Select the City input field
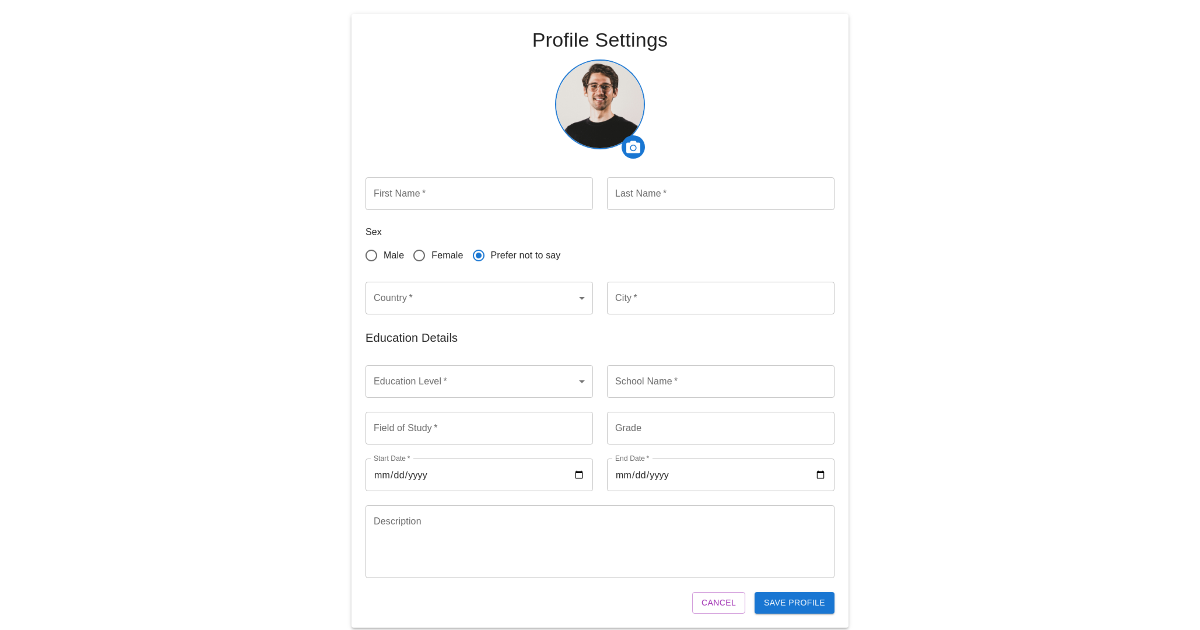 tap(720, 298)
